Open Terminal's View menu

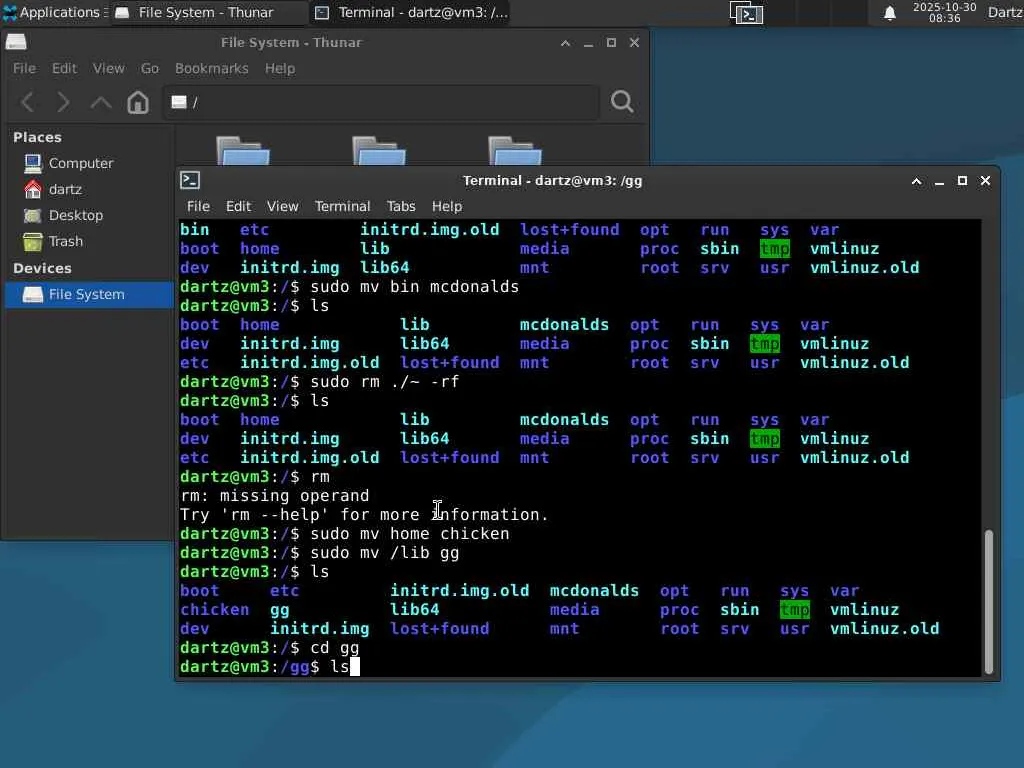(x=282, y=206)
